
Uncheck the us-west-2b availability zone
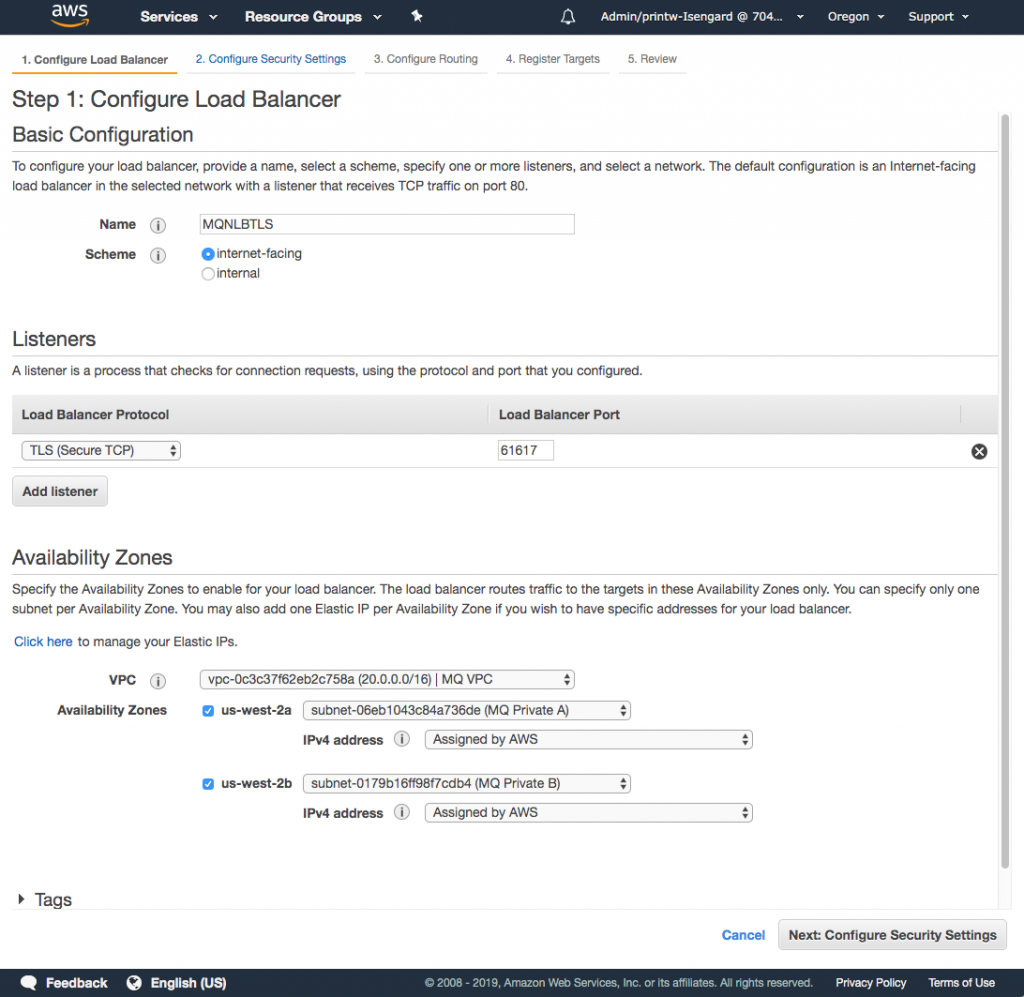coord(208,783)
